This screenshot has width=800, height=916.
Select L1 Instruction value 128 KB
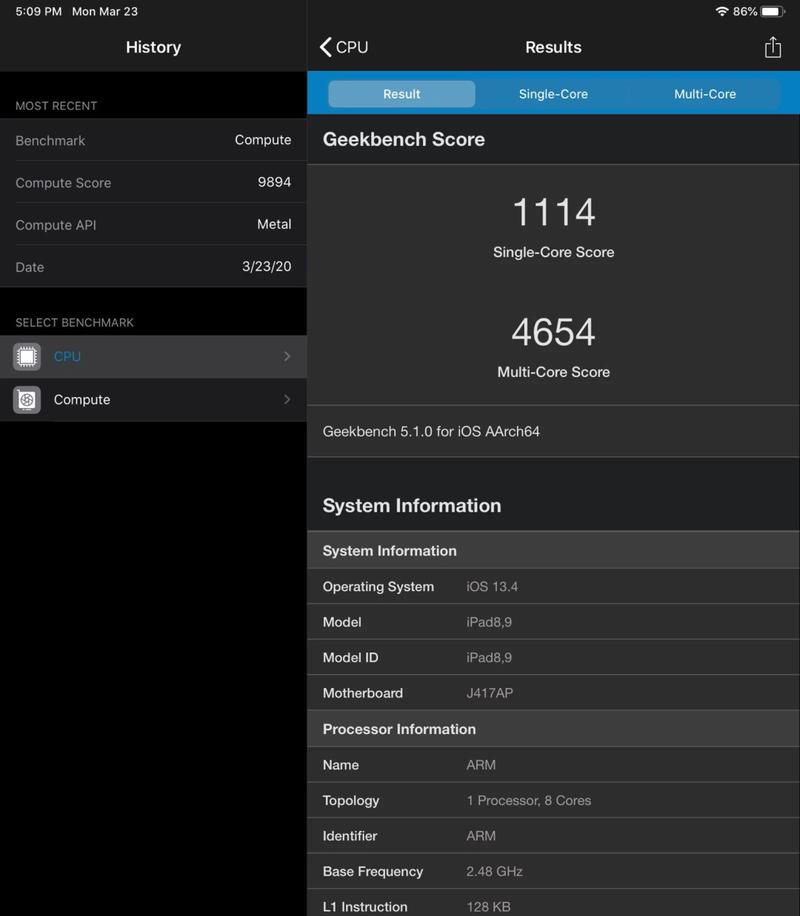click(489, 907)
